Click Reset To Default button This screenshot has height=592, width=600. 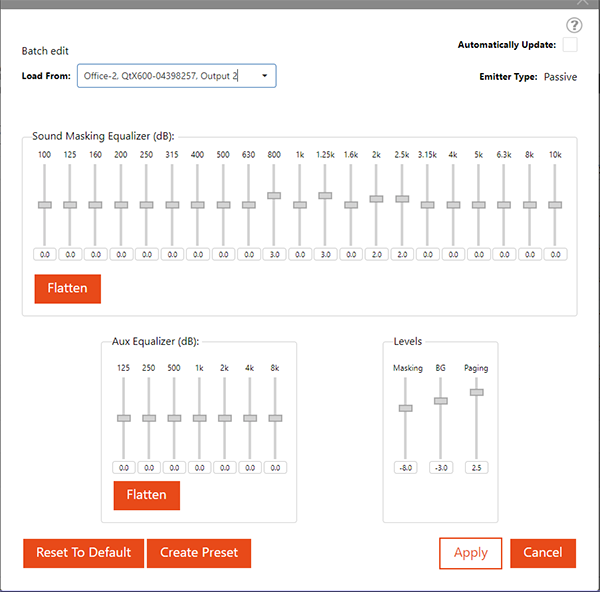pyautogui.click(x=83, y=553)
